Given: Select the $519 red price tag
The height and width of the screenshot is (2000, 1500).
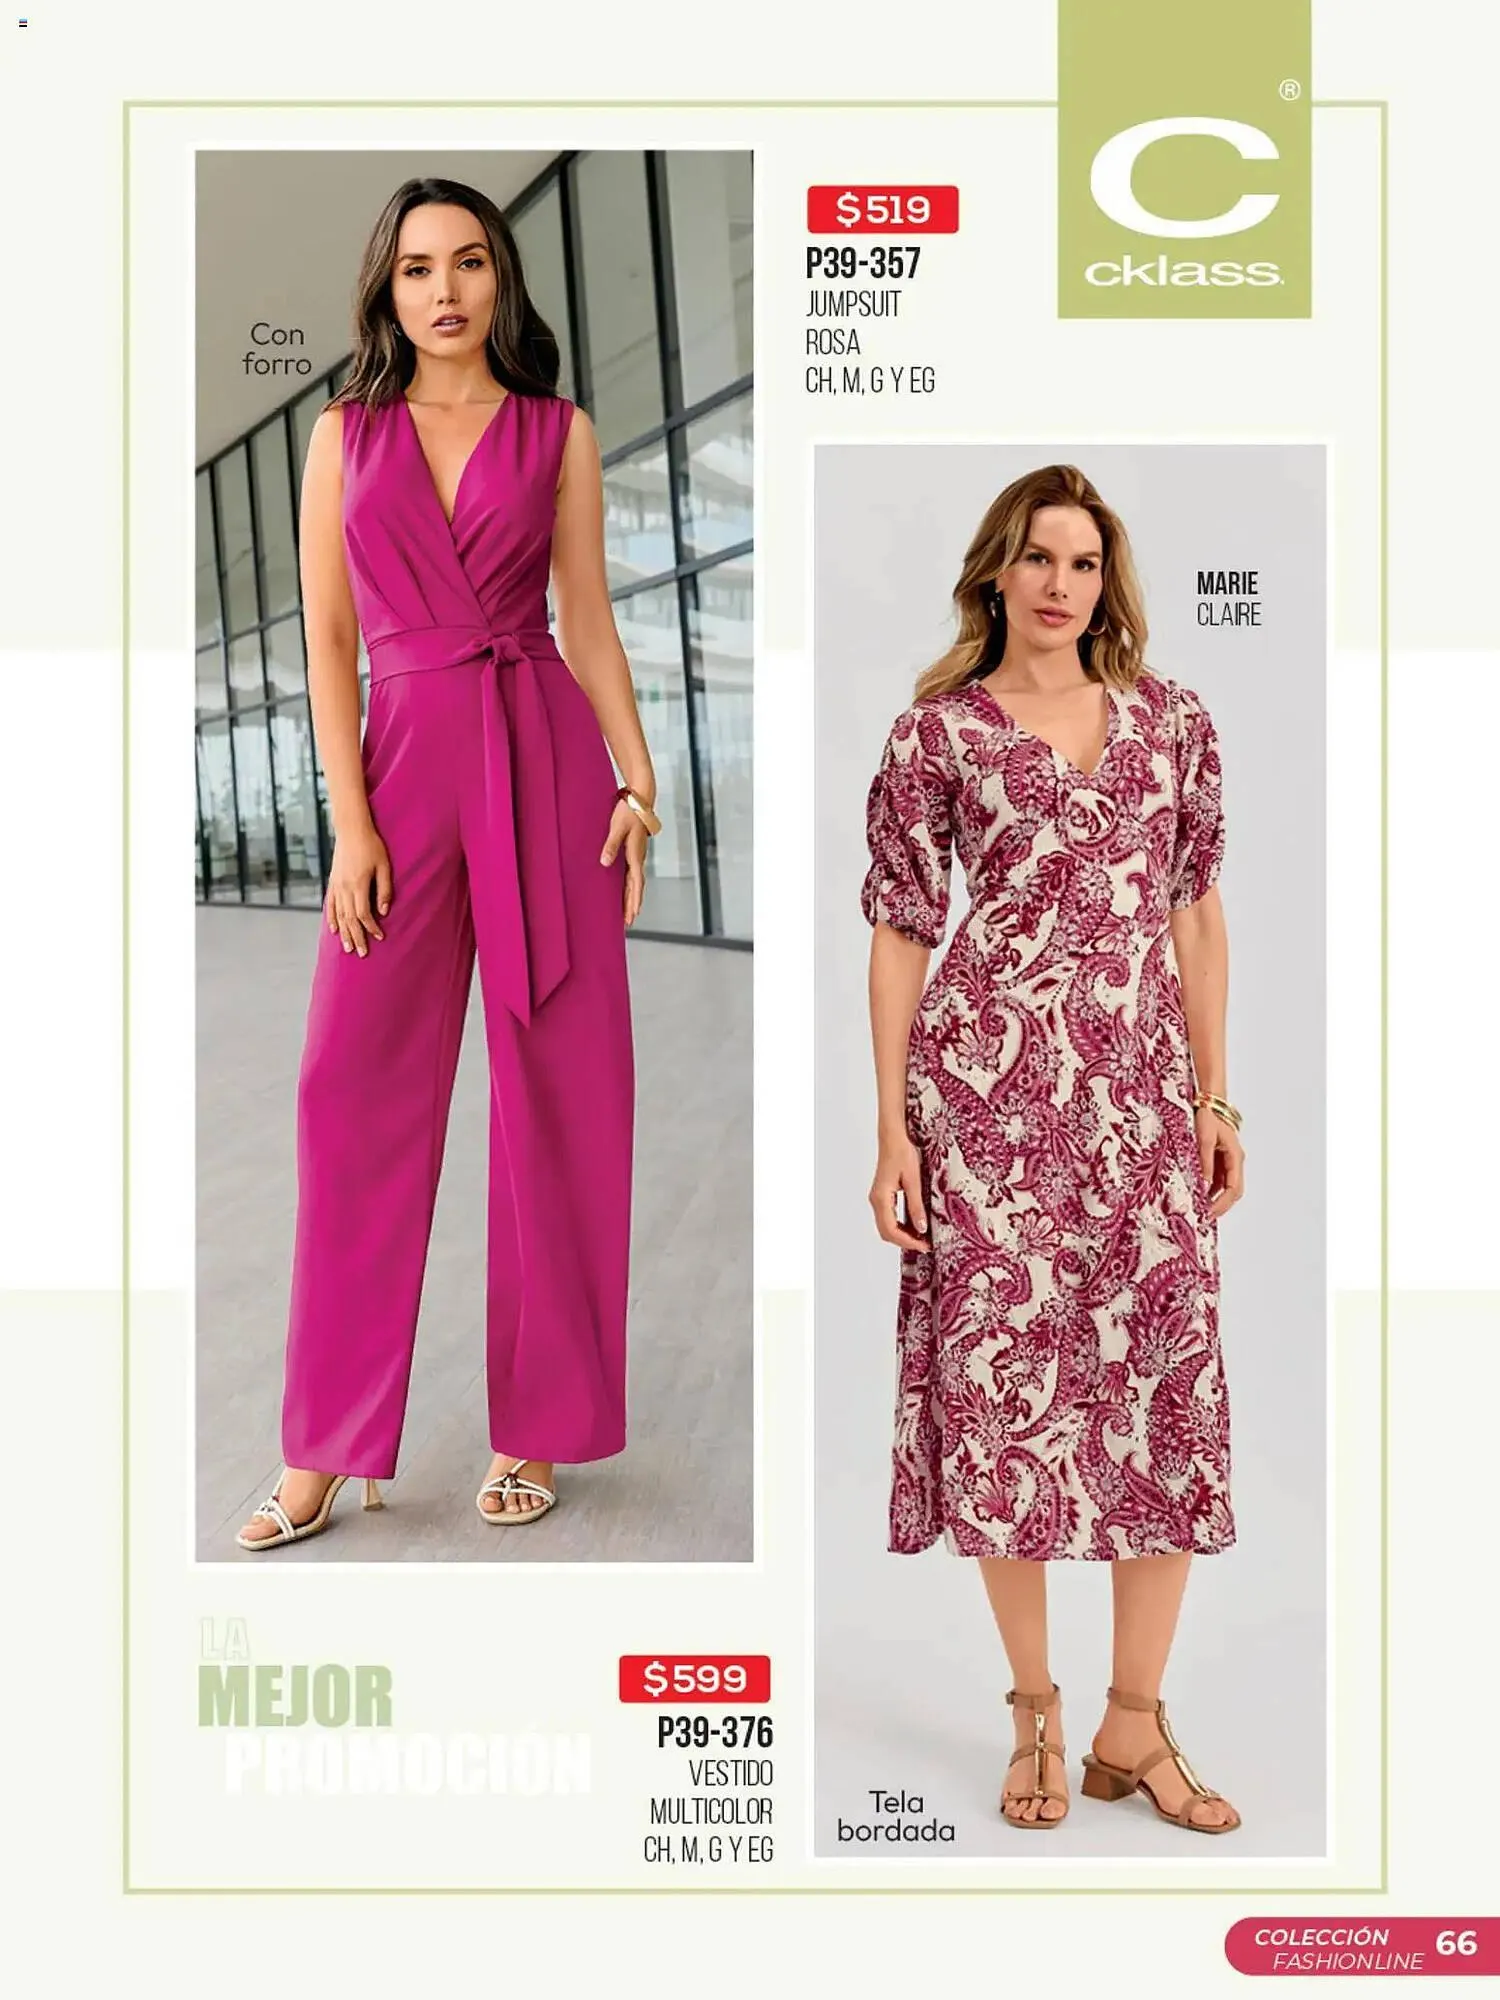Looking at the screenshot, I should point(883,209).
